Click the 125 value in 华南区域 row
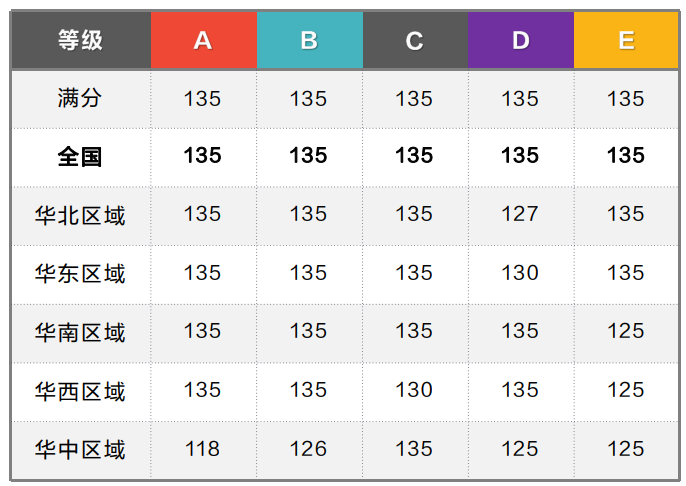This screenshot has width=686, height=486. [626, 331]
